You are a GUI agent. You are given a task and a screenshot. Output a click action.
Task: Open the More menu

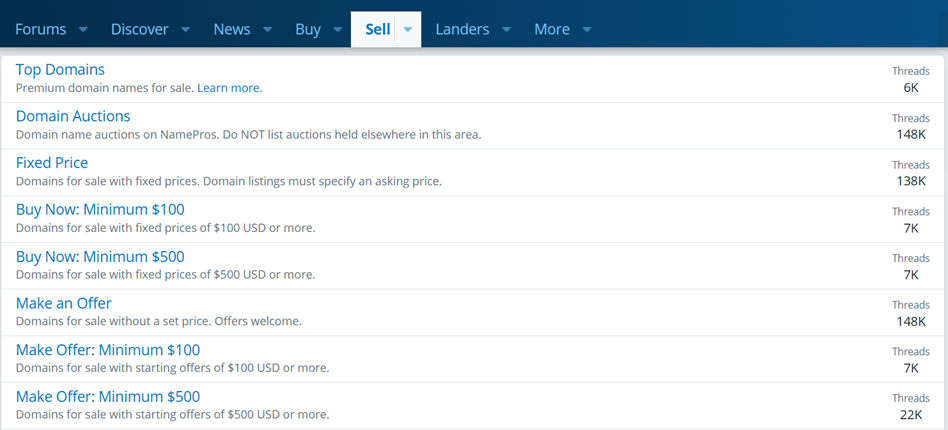click(x=552, y=29)
